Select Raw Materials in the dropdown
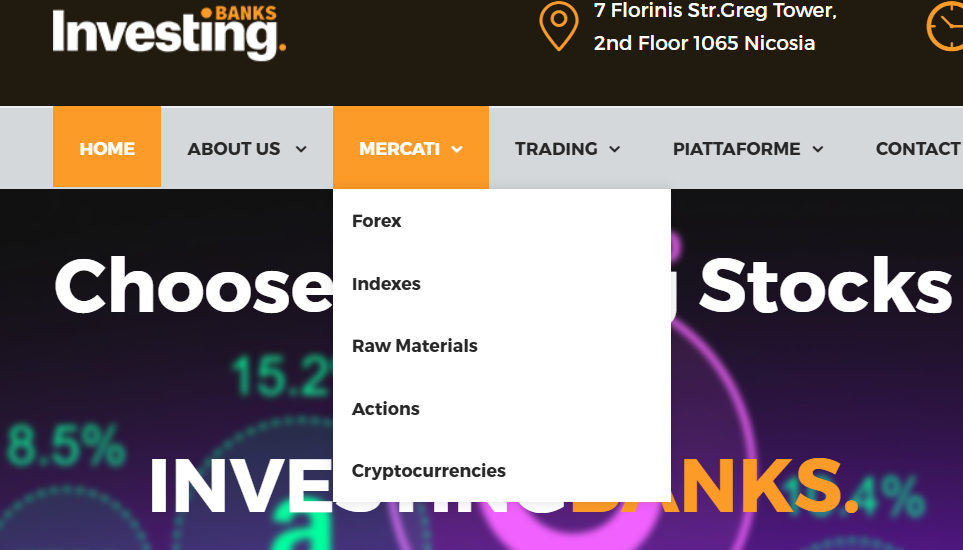 coord(415,346)
